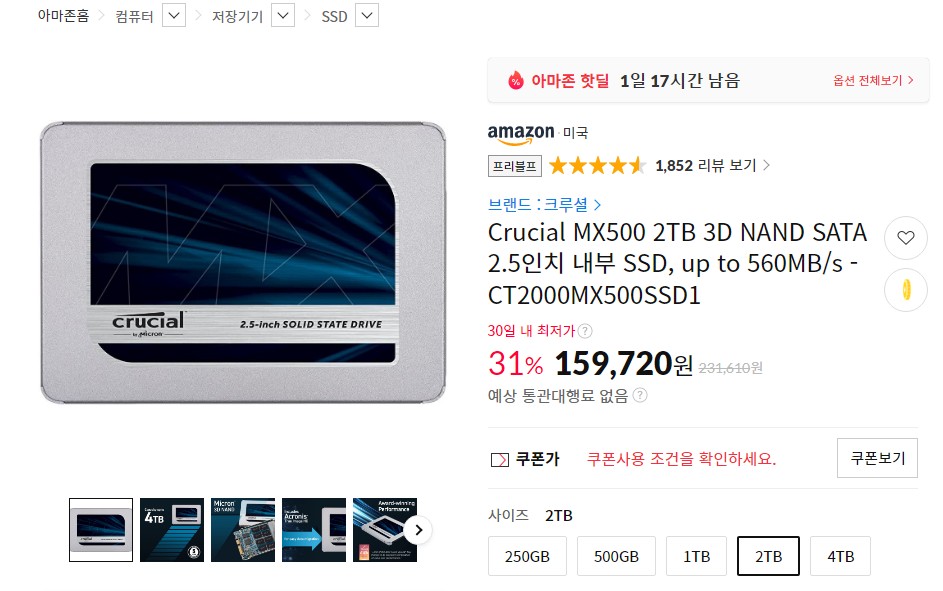The height and width of the screenshot is (591, 943).
Task: Open 옵션 전체보기 link
Action: click(x=873, y=81)
